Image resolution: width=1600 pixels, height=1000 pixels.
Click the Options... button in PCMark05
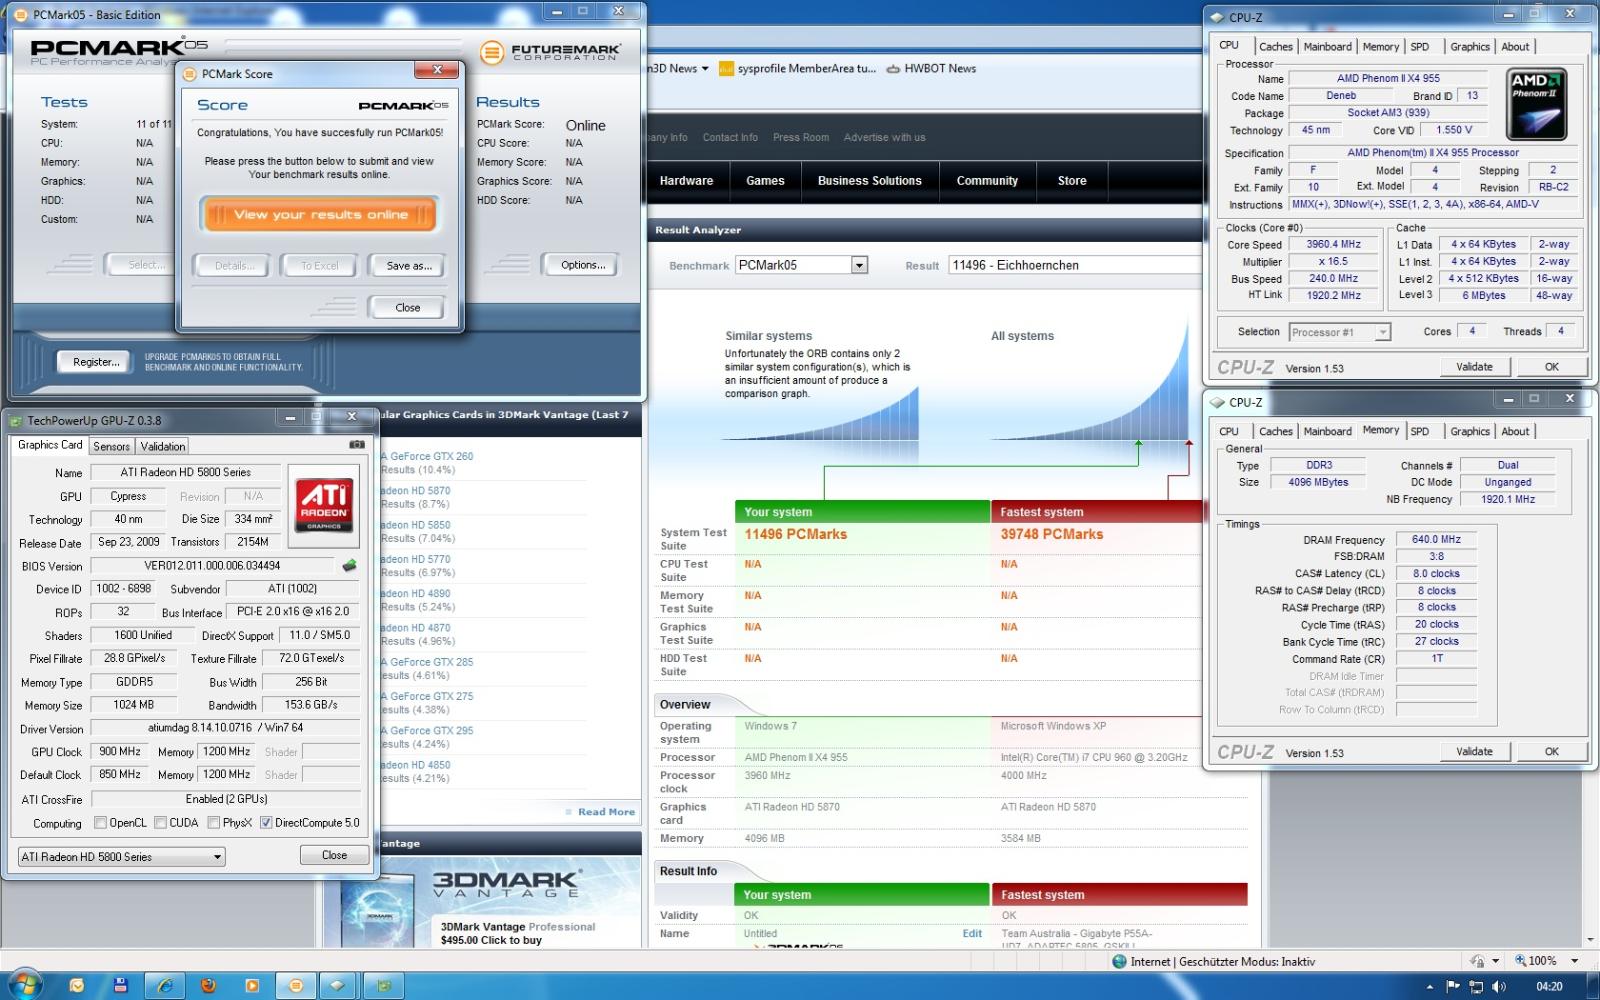582,265
